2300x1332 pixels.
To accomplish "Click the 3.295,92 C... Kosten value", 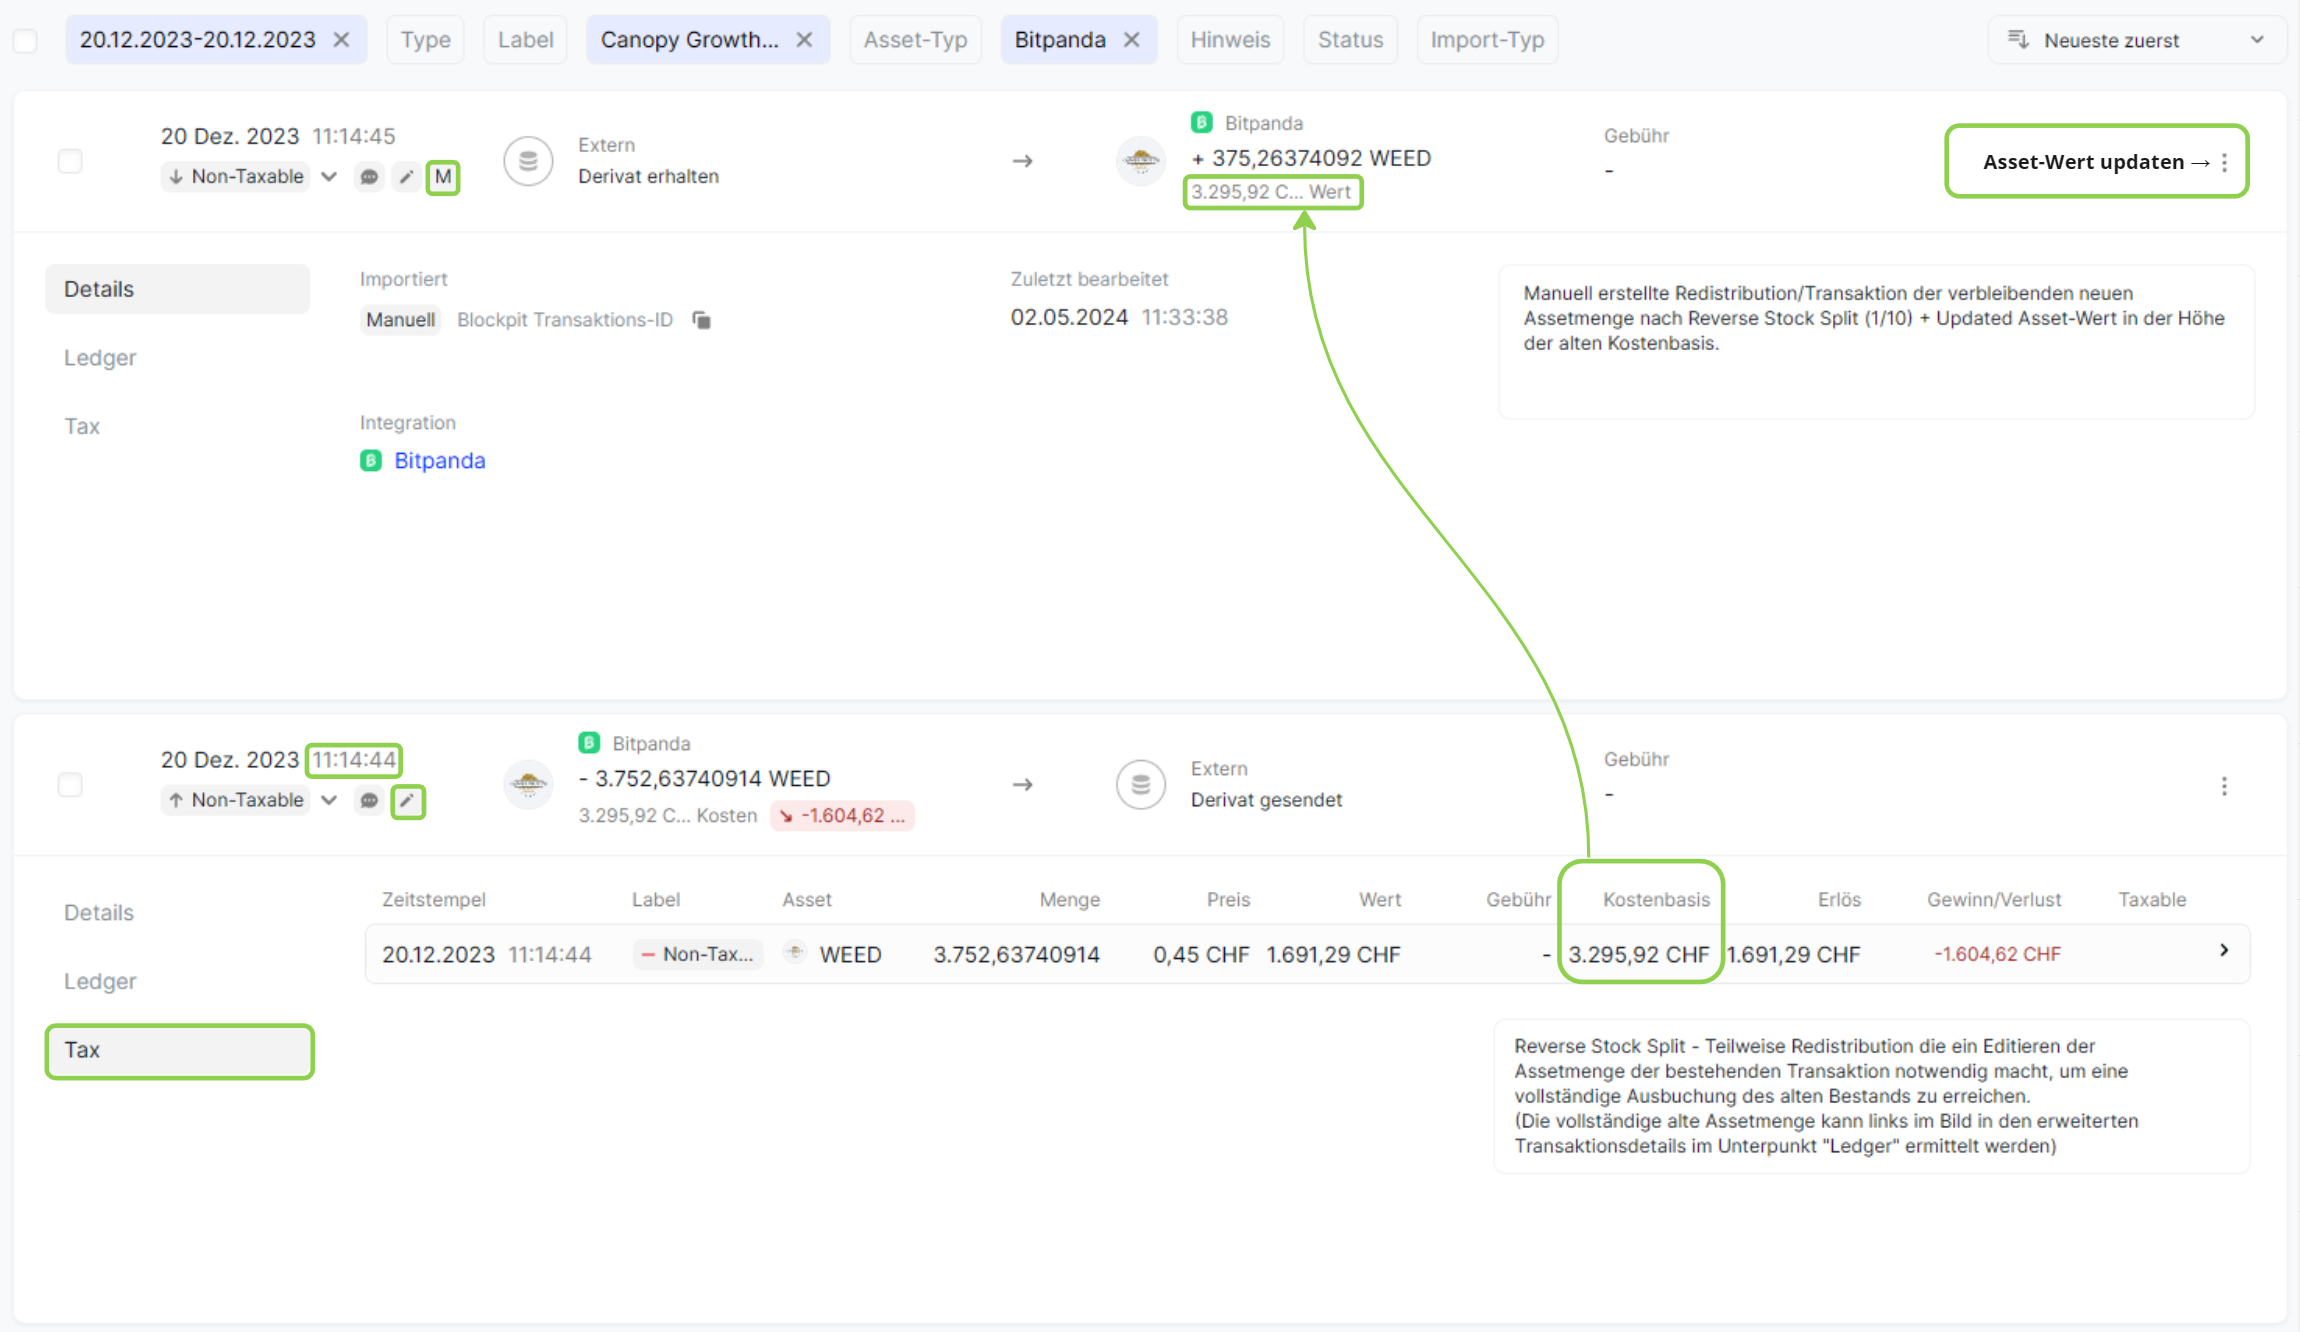I will click(x=667, y=815).
